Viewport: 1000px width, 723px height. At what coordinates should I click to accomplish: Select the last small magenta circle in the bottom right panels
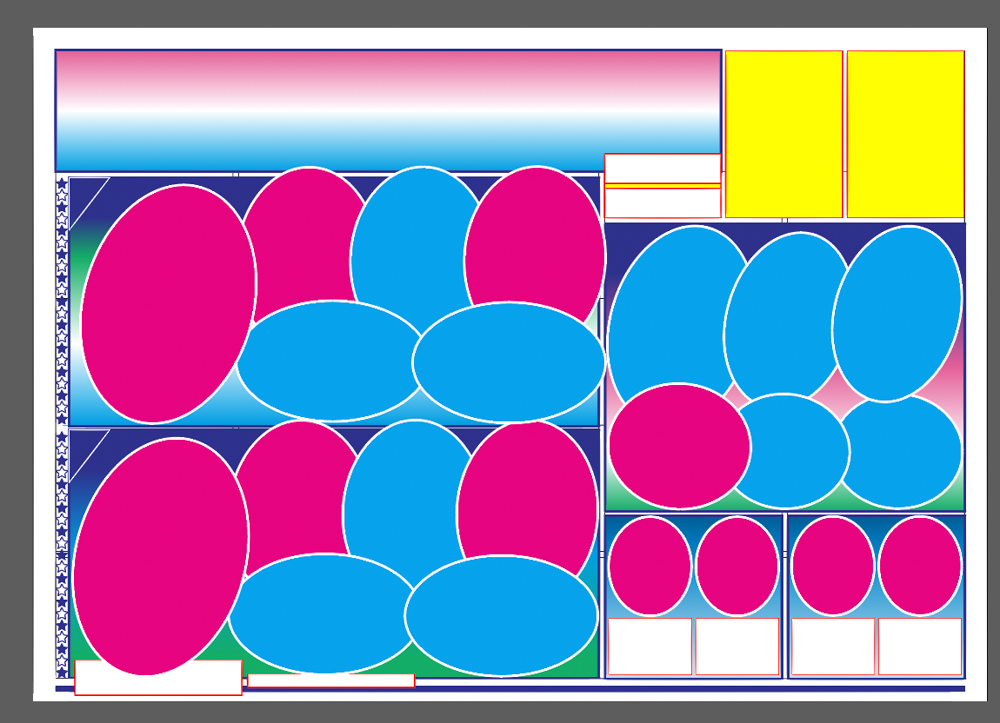[920, 566]
